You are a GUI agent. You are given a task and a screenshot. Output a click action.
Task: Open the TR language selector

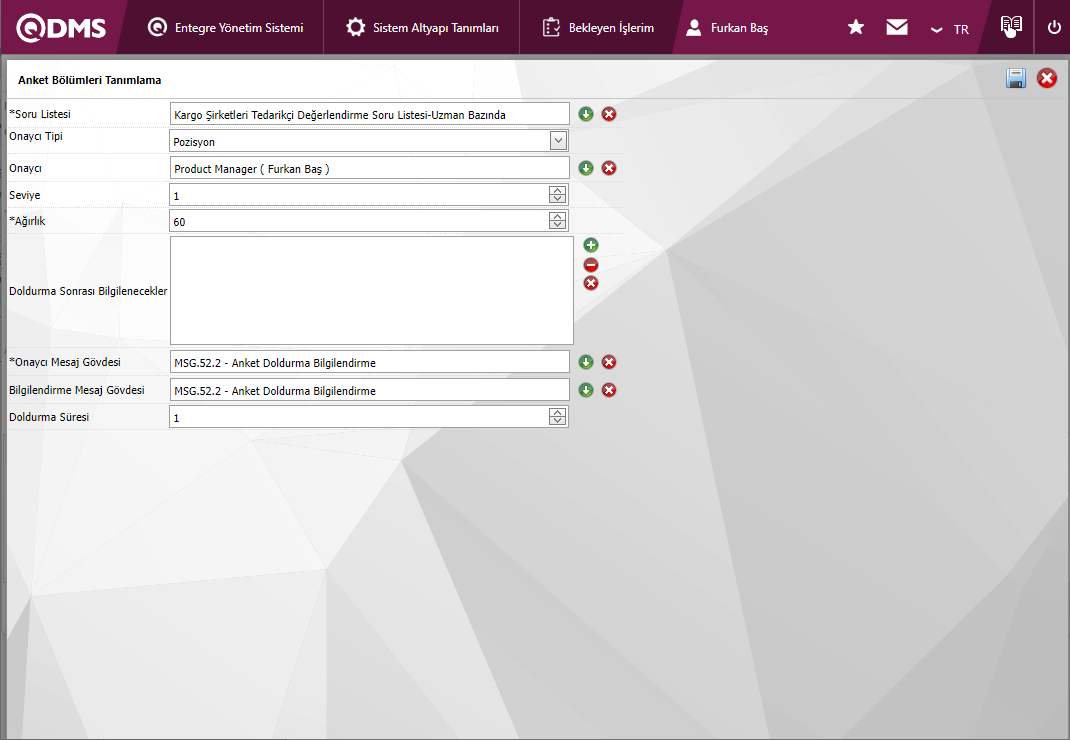[x=950, y=29]
